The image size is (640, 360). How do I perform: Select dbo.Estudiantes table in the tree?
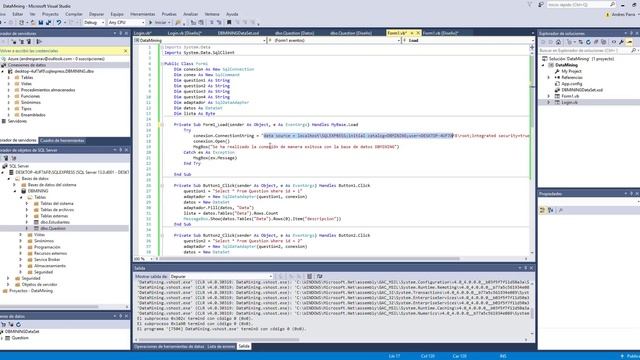55,222
